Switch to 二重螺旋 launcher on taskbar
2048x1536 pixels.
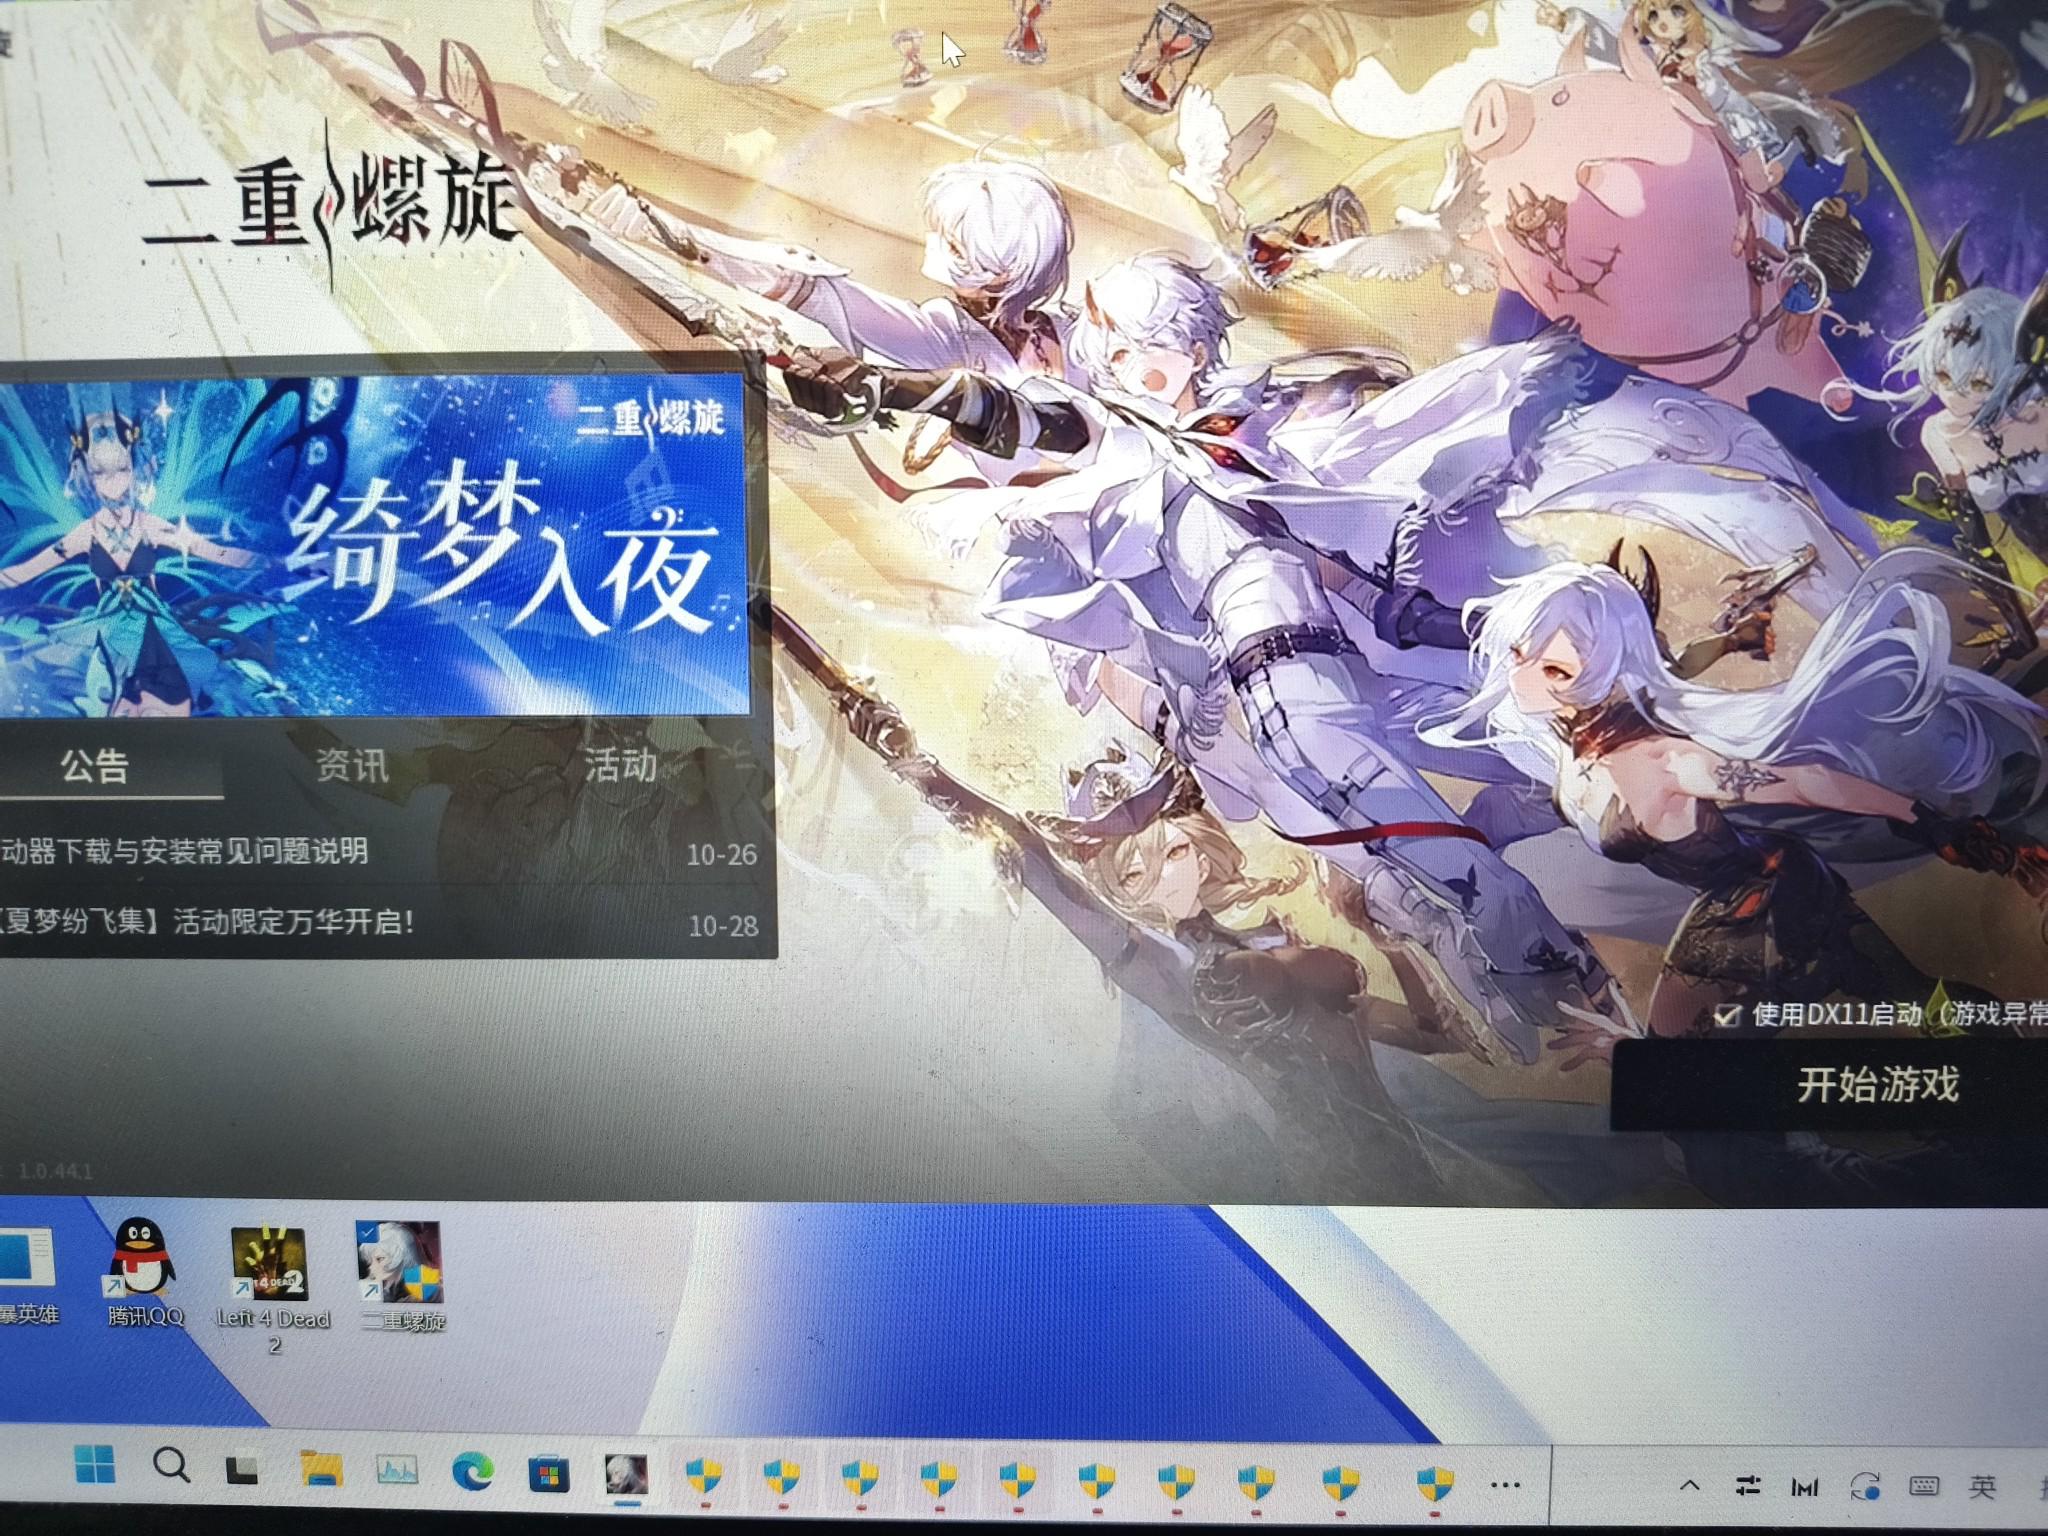[626, 1474]
